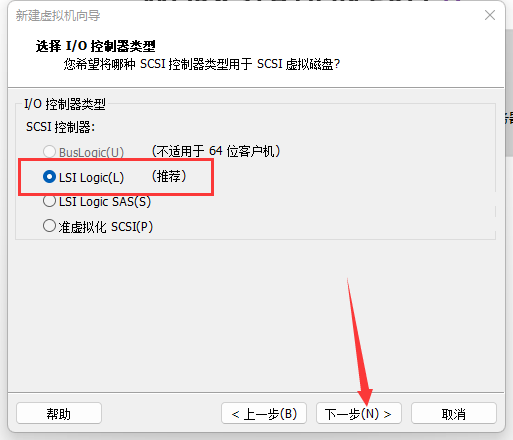The width and height of the screenshot is (513, 440).
Task: Click the (推荐) recommendation note
Action: click(x=169, y=176)
